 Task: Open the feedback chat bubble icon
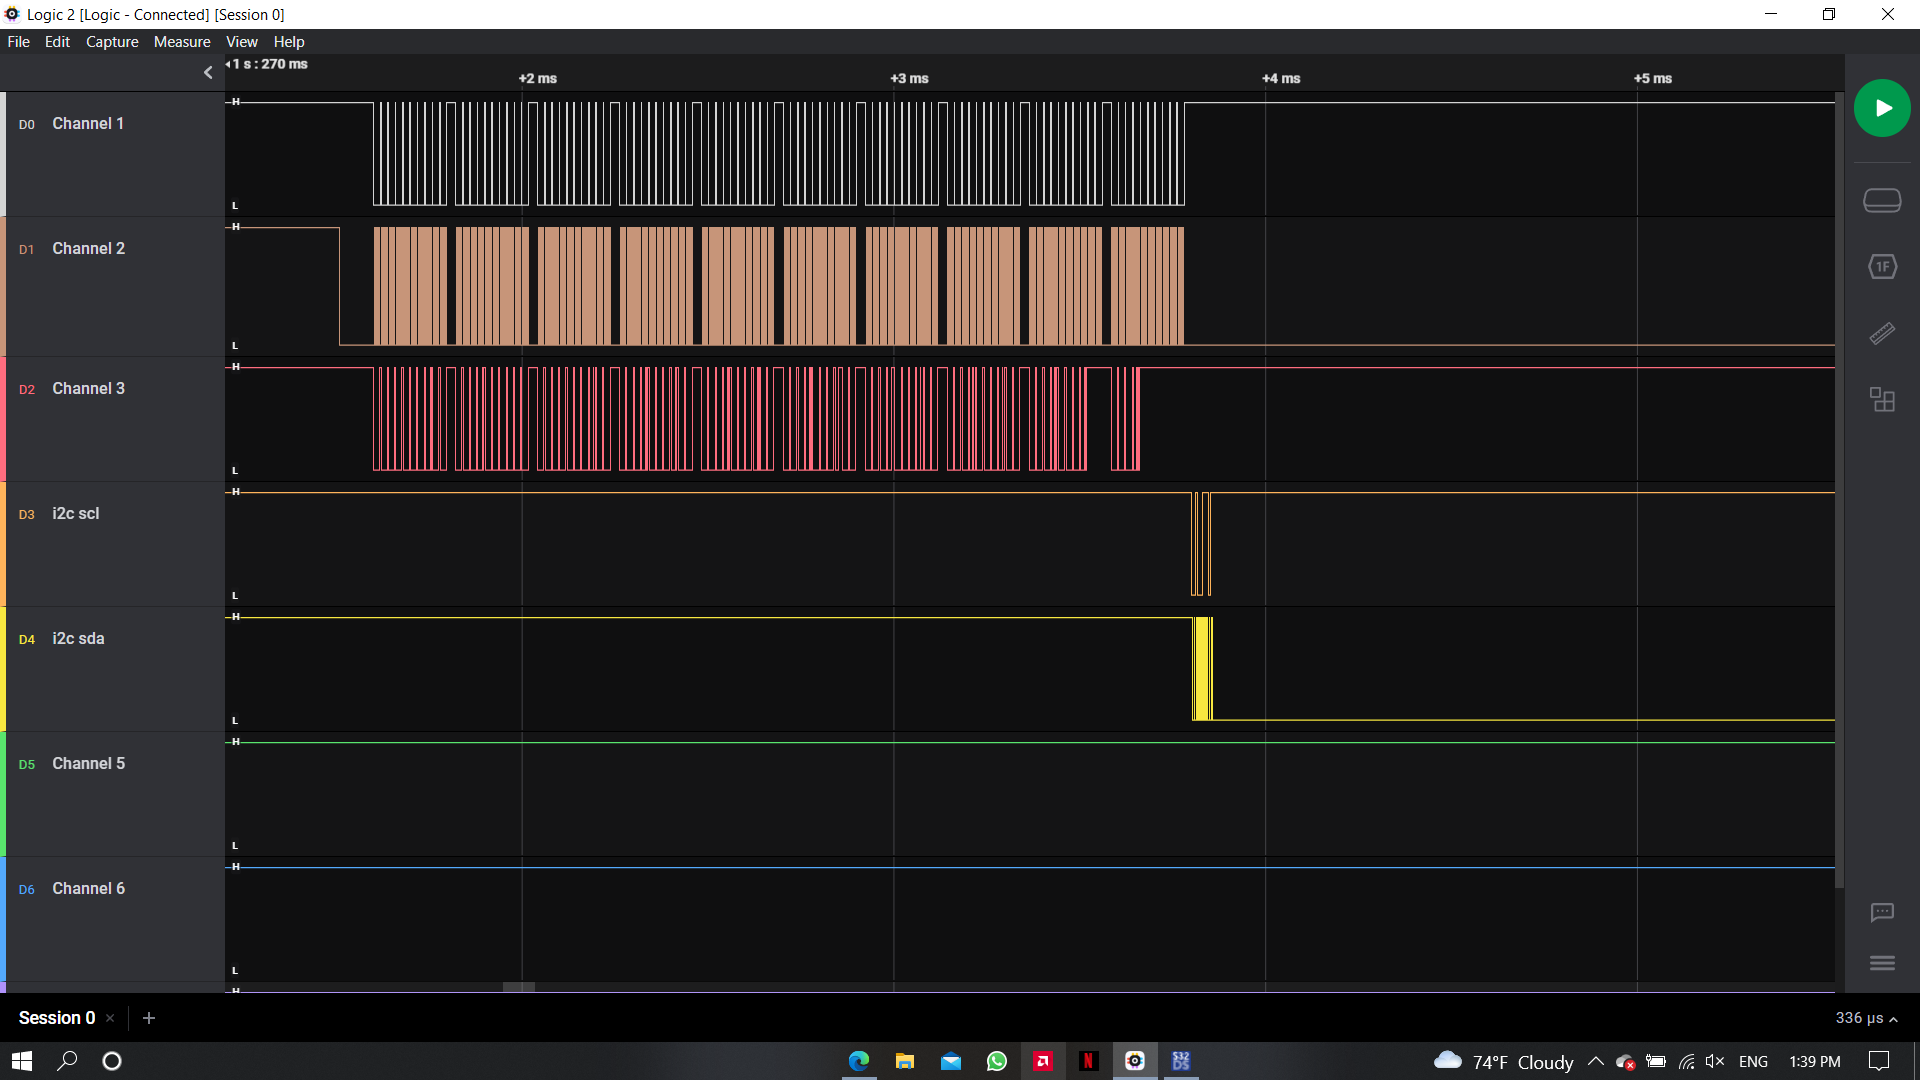tap(1882, 912)
